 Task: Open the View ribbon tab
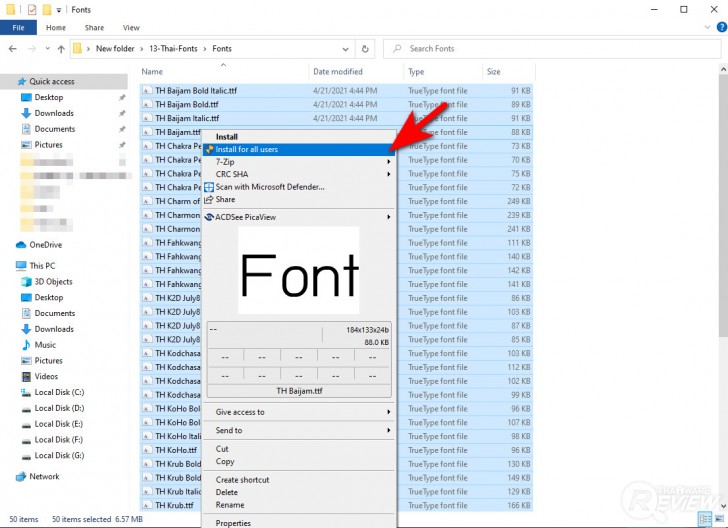(x=131, y=27)
